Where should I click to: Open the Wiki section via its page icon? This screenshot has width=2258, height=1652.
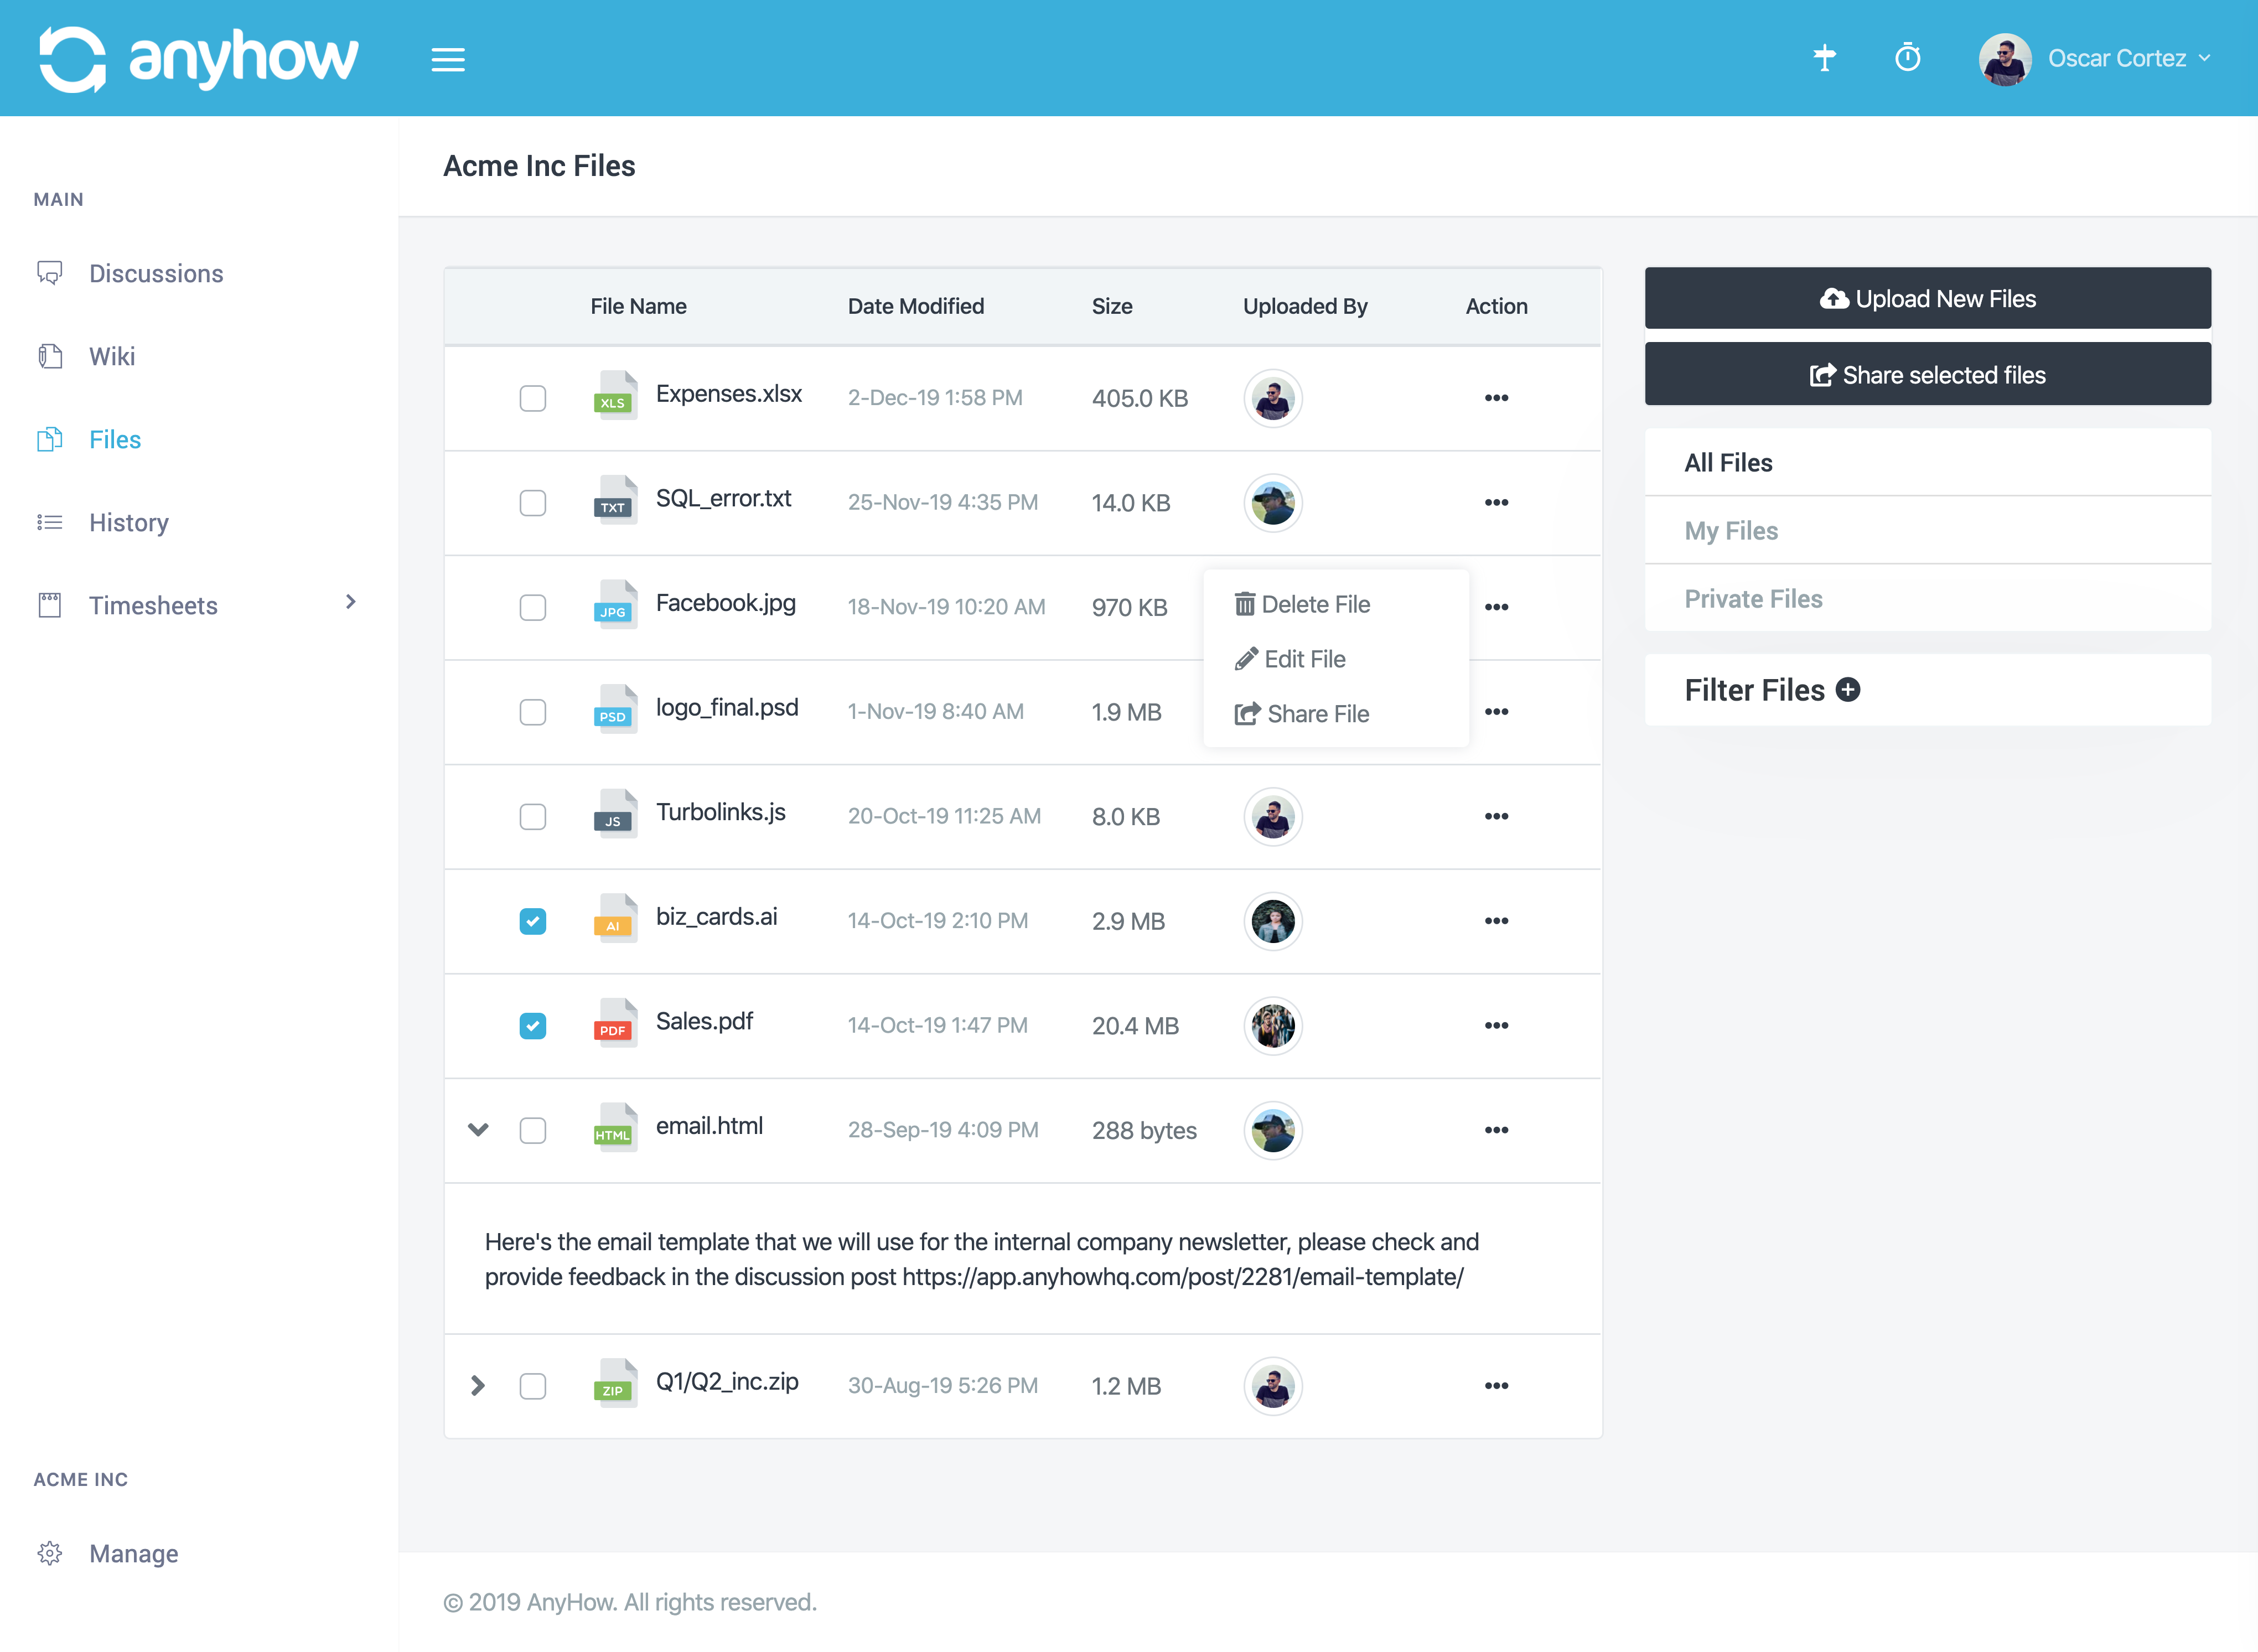point(50,356)
